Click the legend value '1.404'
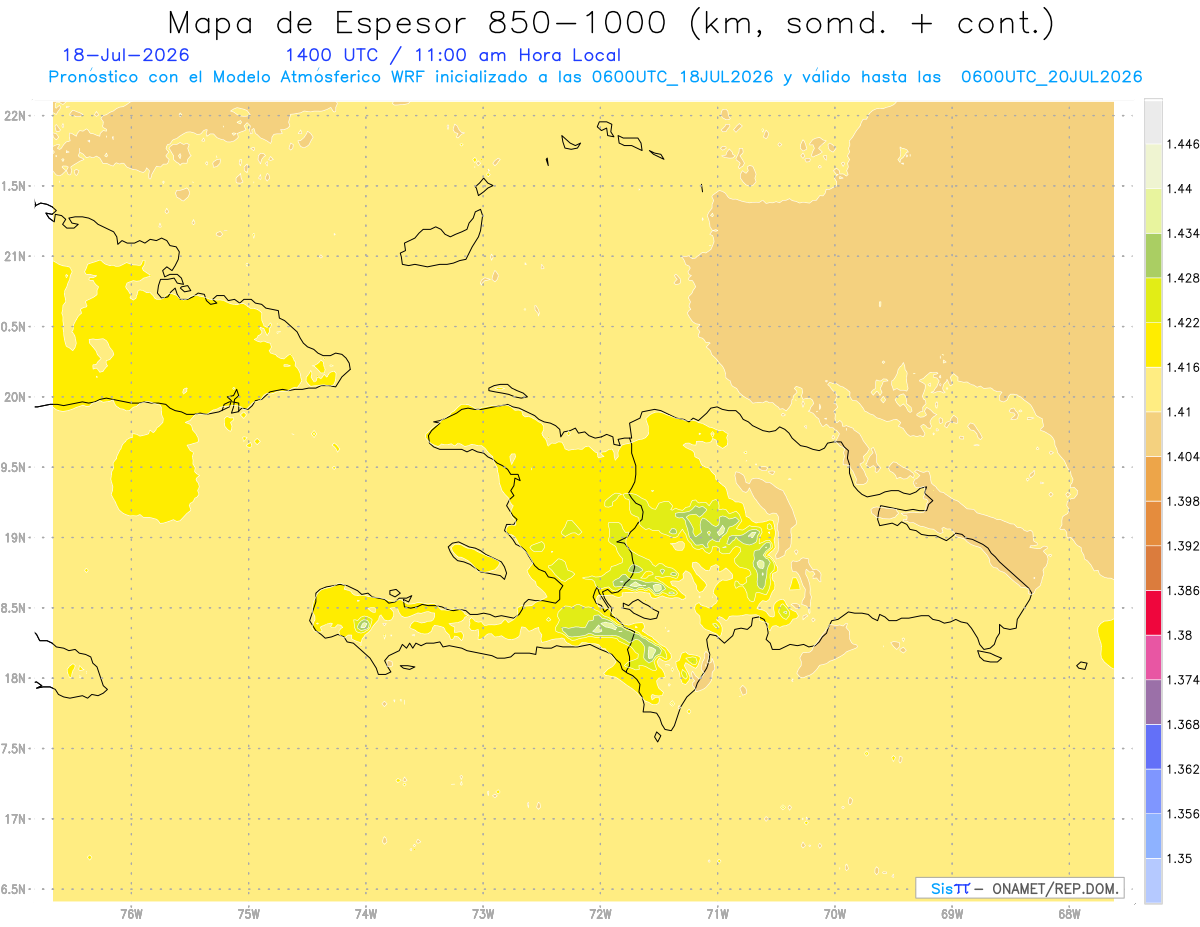Image resolution: width=1200 pixels, height=927 pixels. pos(1182,457)
